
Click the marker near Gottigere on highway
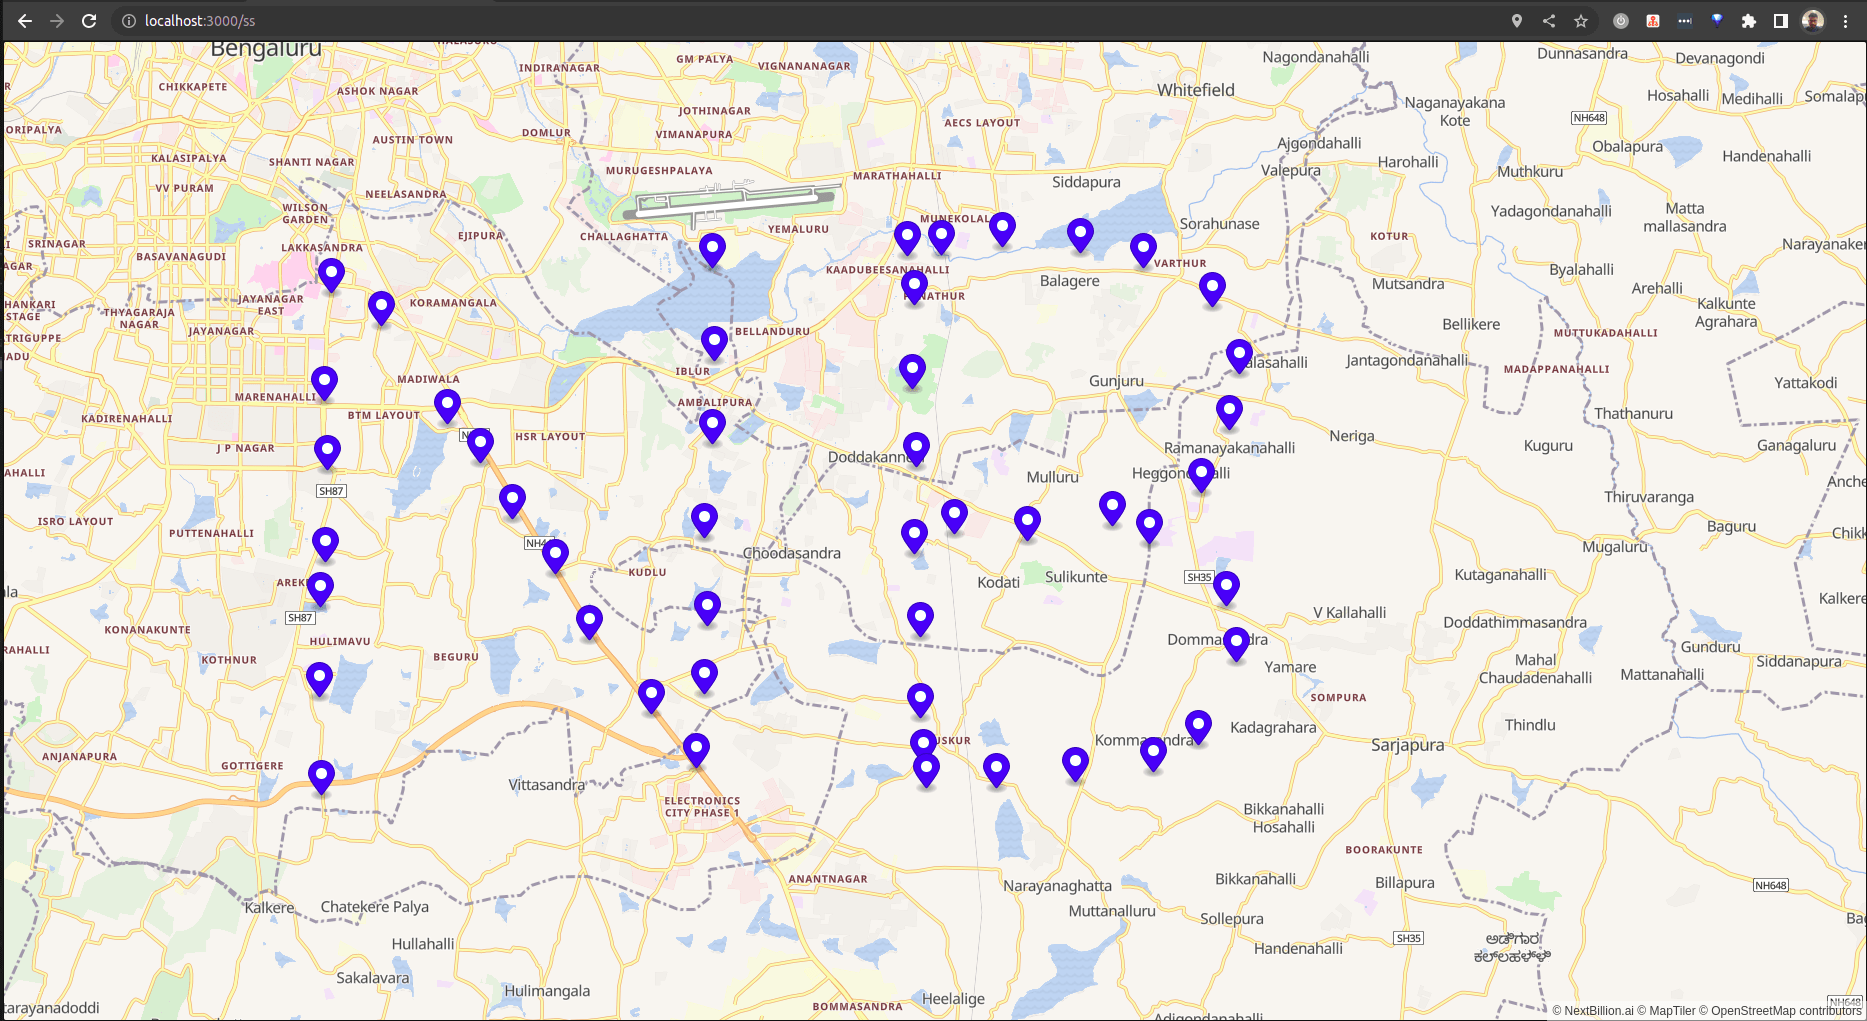[321, 776]
